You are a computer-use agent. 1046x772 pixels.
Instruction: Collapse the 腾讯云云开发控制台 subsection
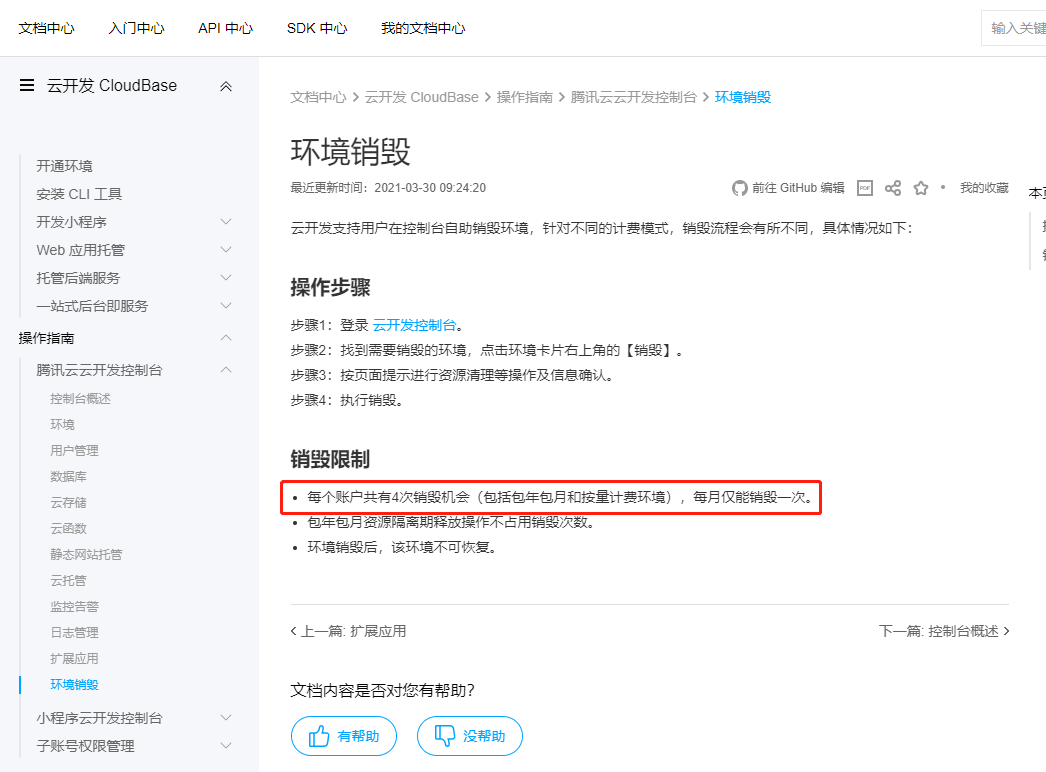pos(226,370)
